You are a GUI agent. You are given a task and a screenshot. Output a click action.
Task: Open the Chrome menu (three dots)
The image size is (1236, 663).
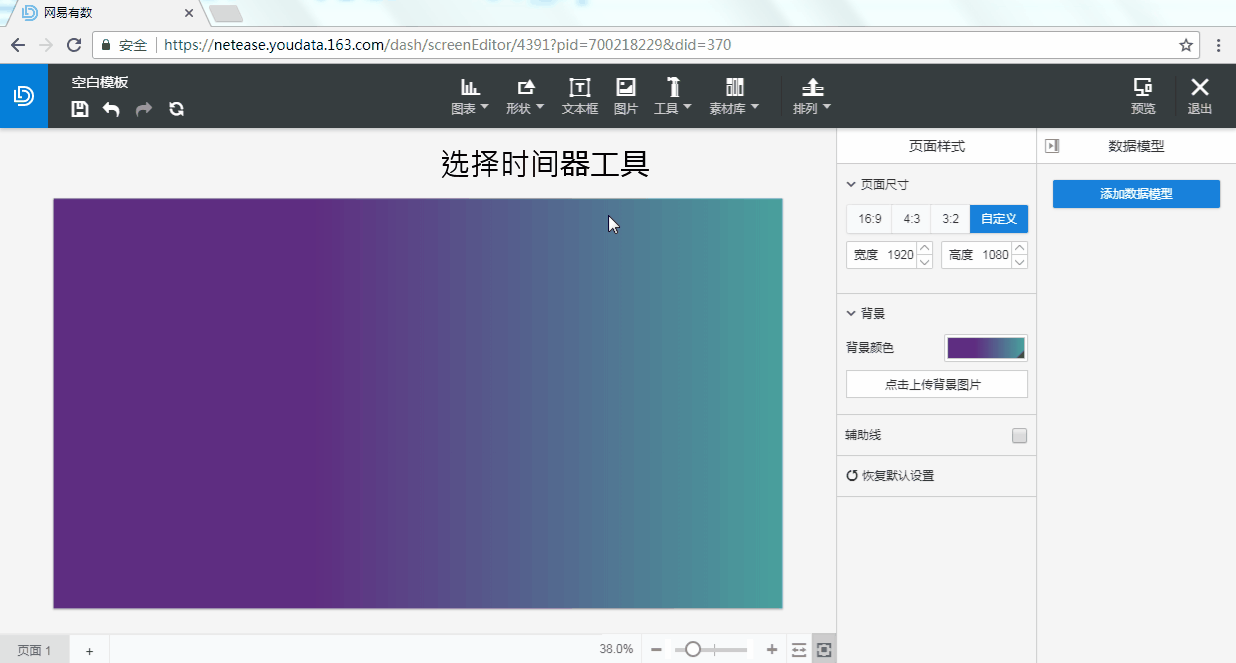[1218, 45]
